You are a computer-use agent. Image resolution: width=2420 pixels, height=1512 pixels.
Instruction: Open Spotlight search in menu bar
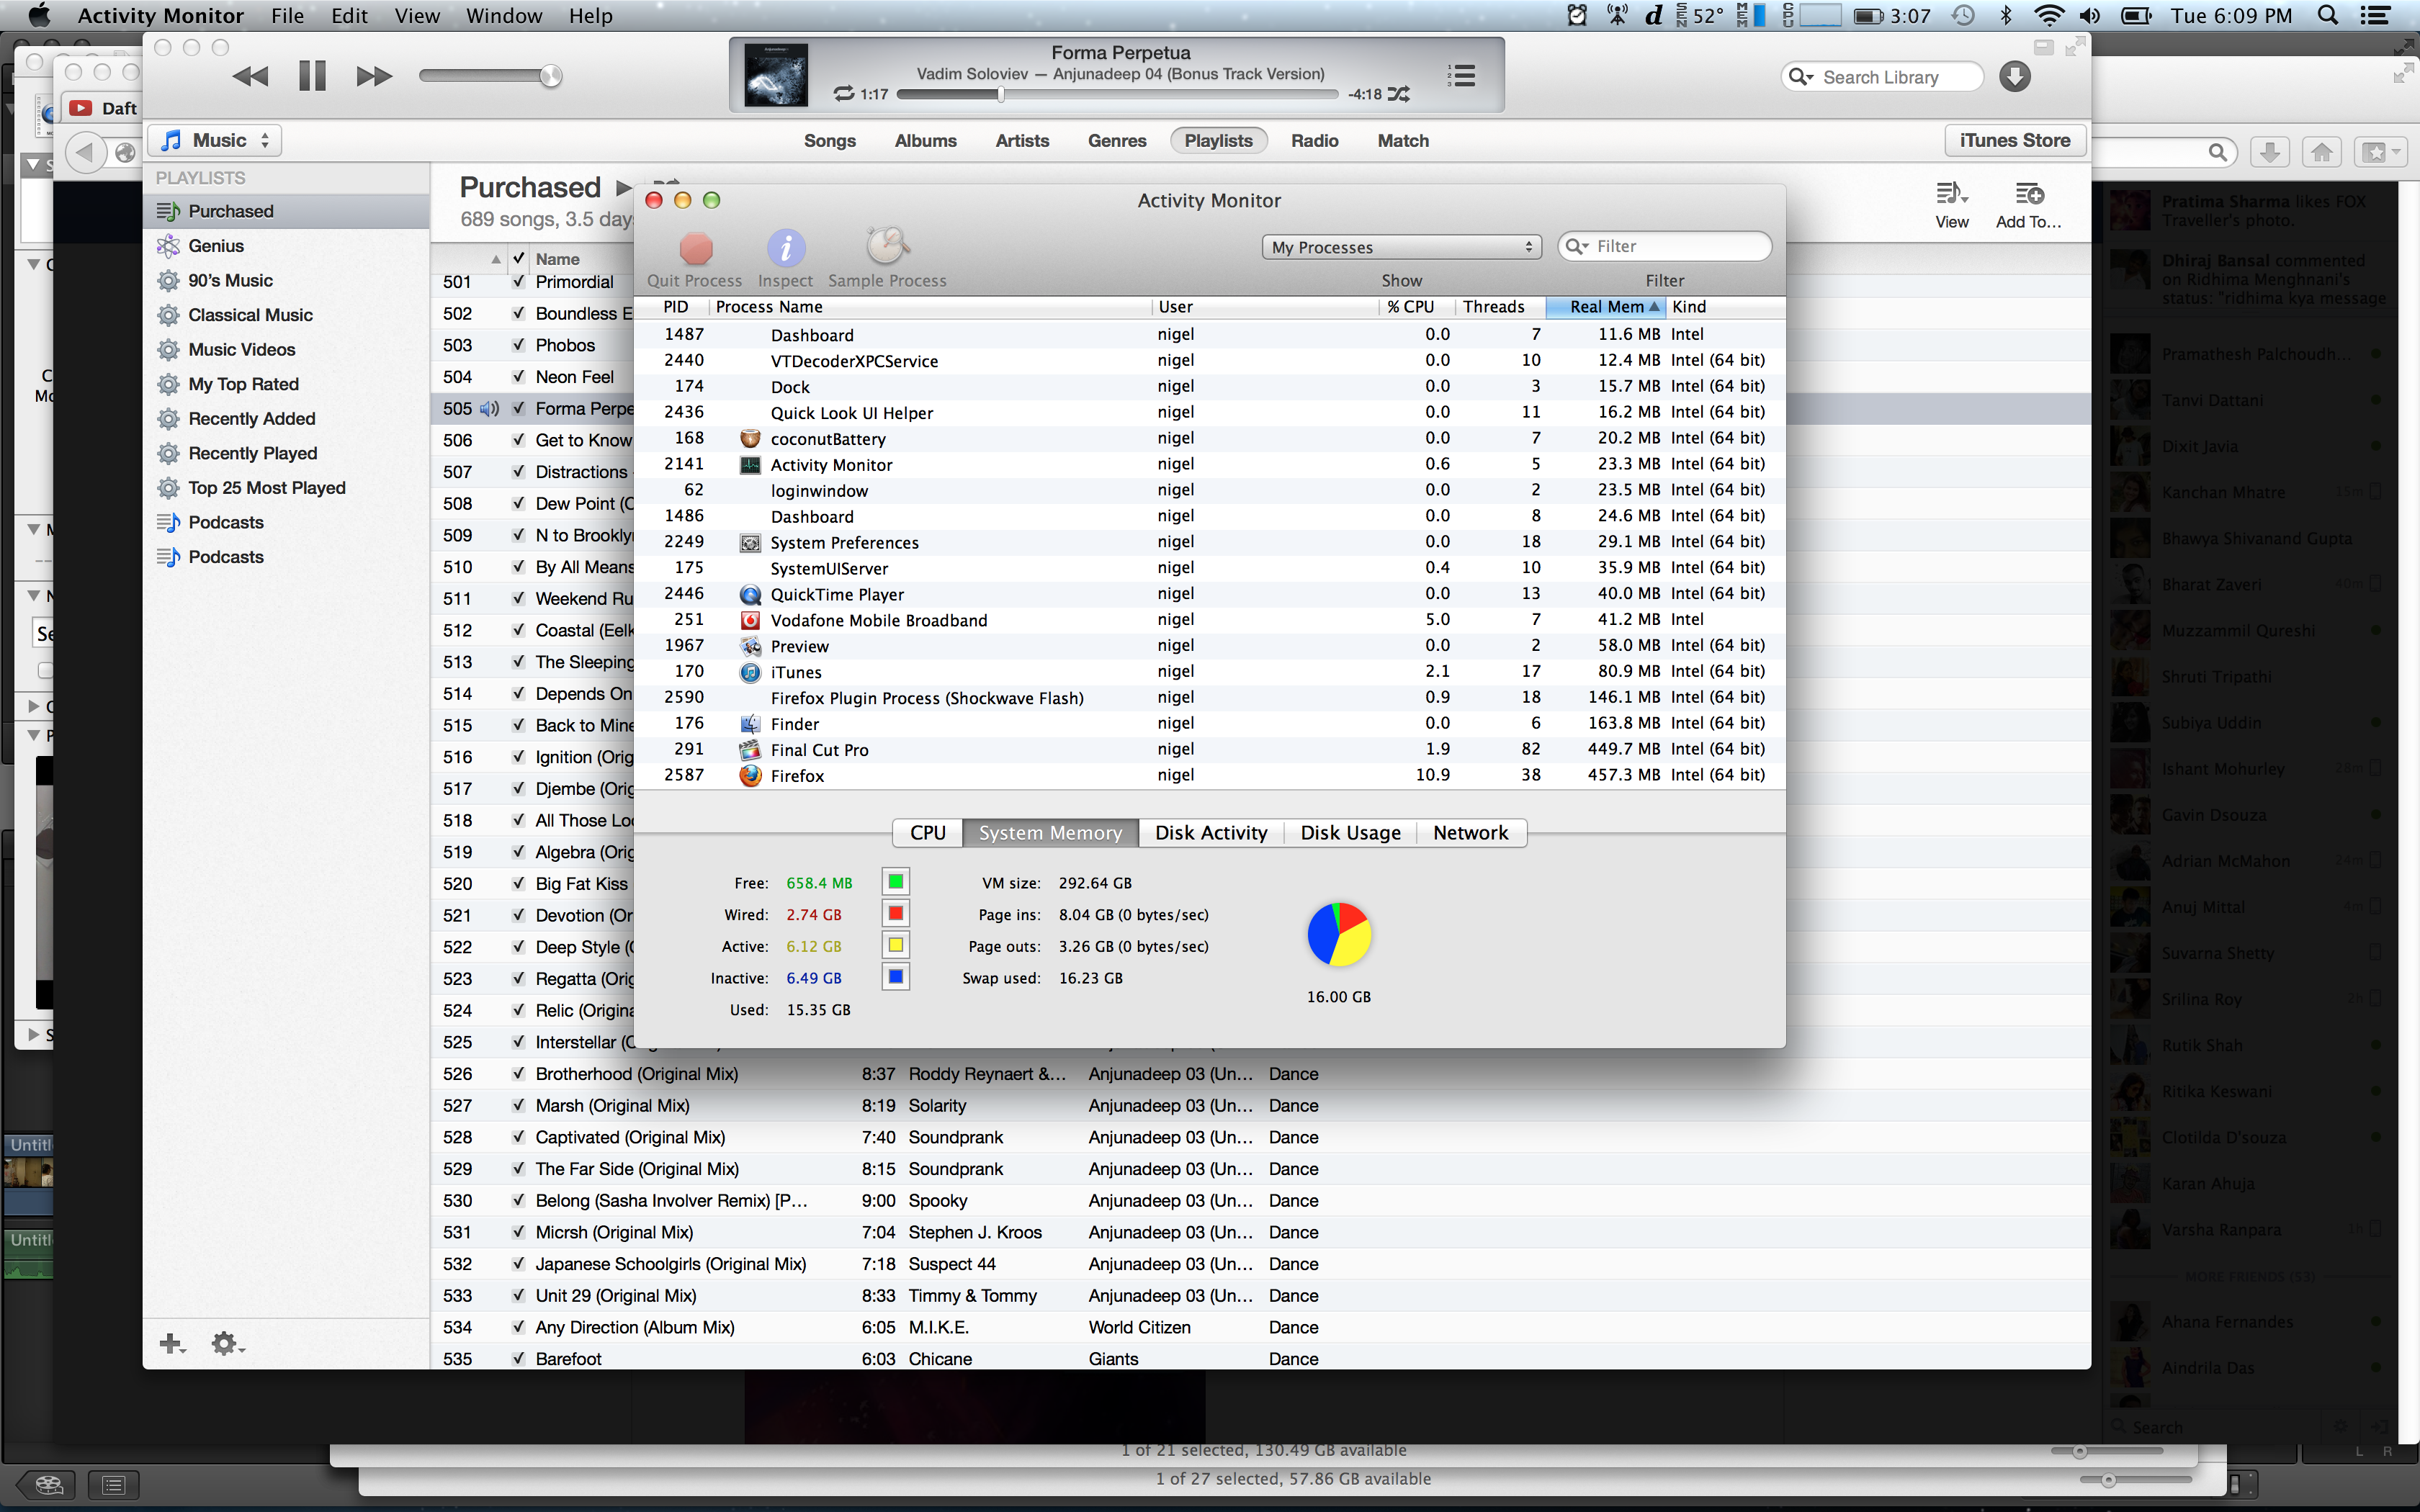point(2327,15)
